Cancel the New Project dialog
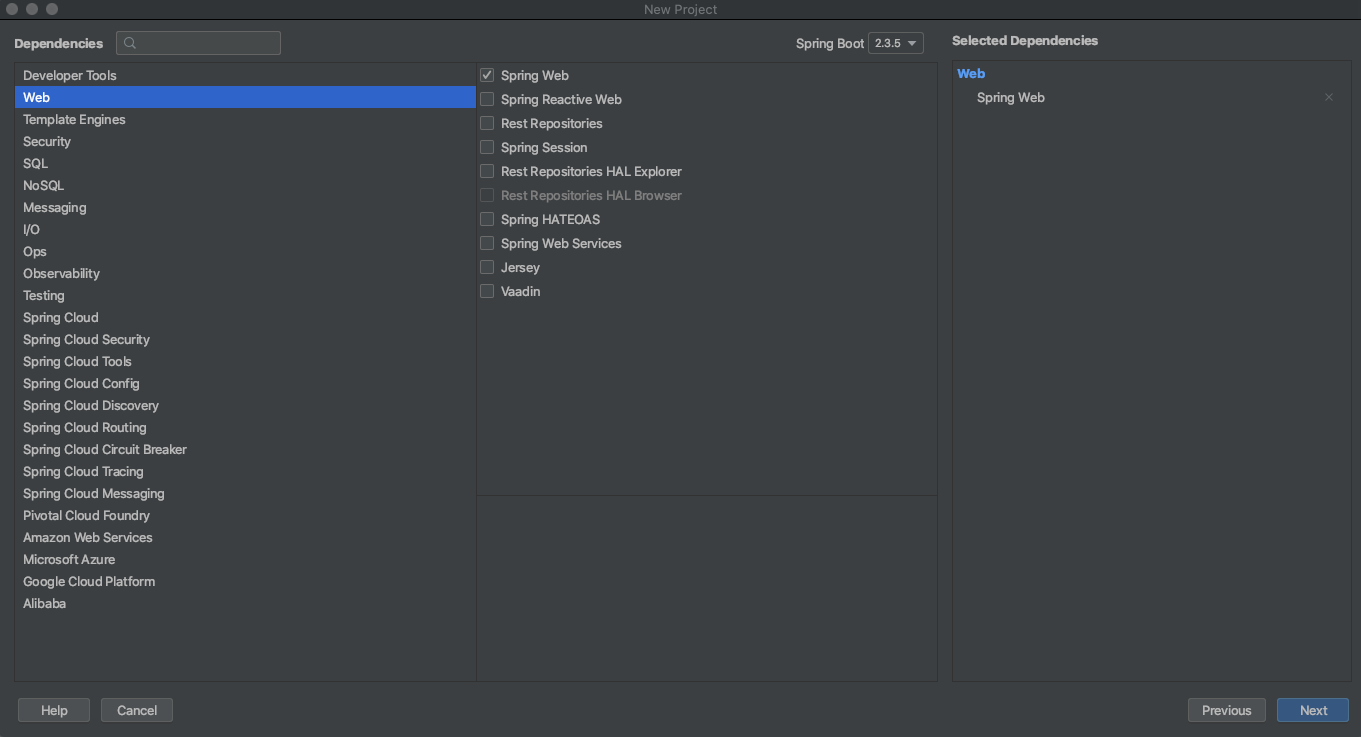This screenshot has width=1361, height=737. click(x=137, y=710)
